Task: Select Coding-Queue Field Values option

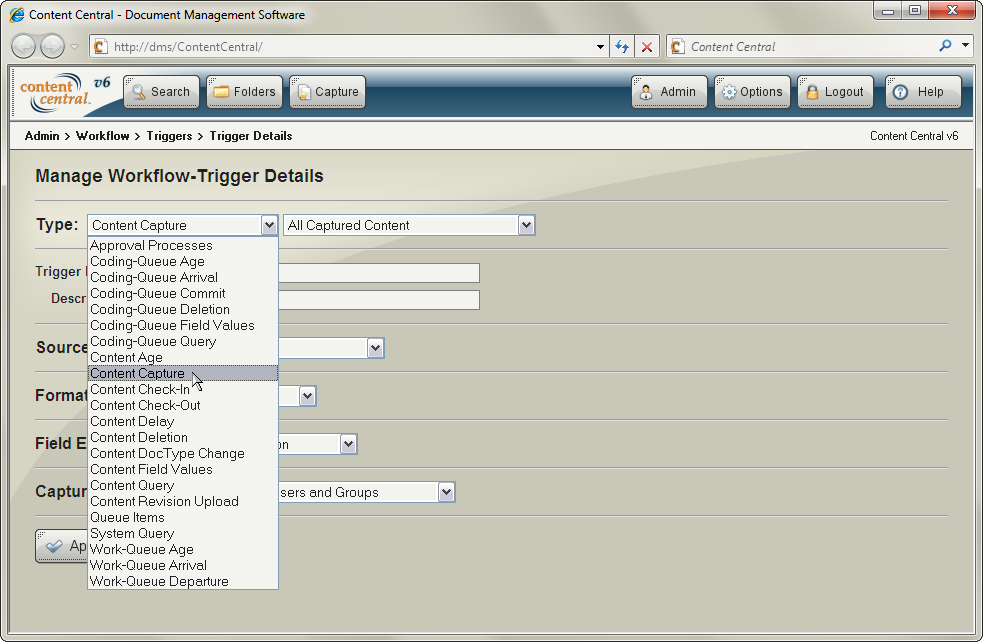Action: point(182,325)
